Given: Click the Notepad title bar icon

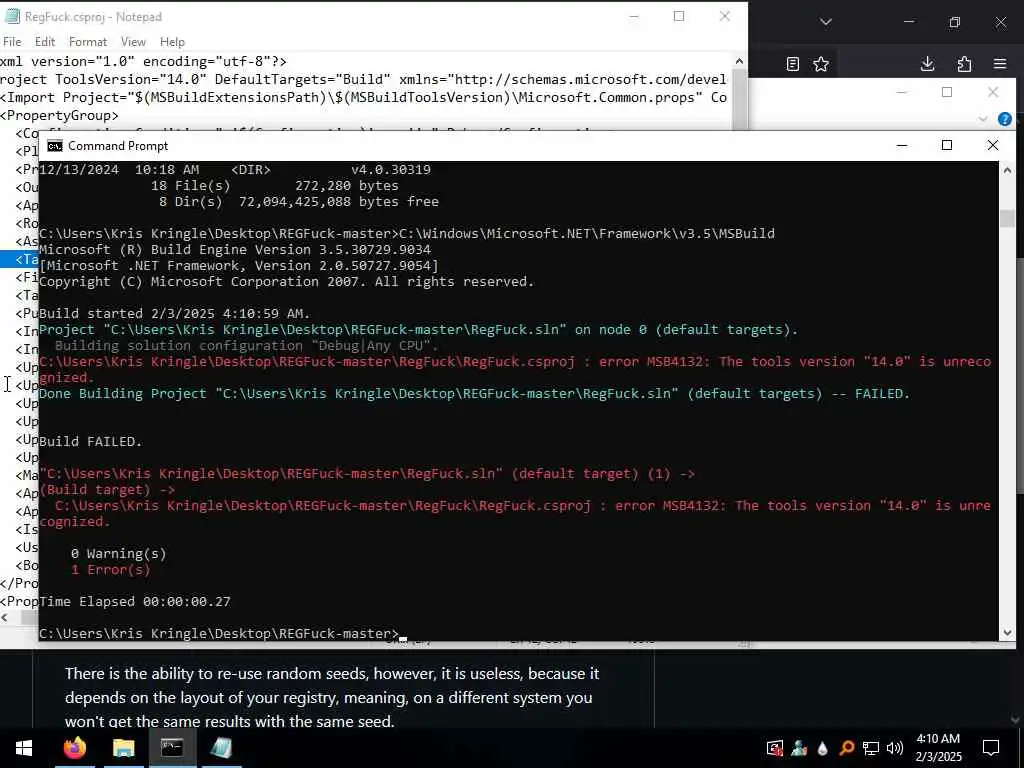Looking at the screenshot, I should pyautogui.click(x=12, y=16).
